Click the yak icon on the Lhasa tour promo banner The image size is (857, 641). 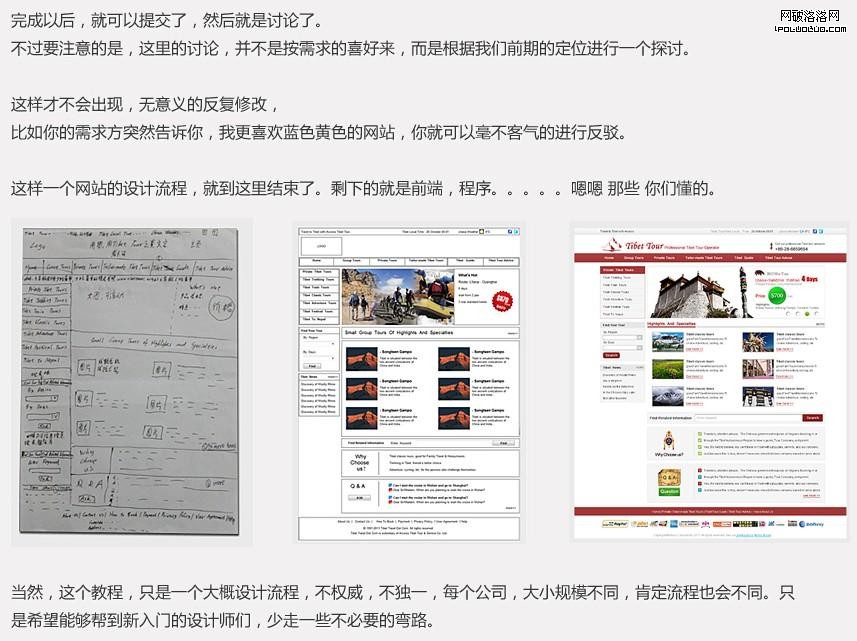tap(761, 273)
